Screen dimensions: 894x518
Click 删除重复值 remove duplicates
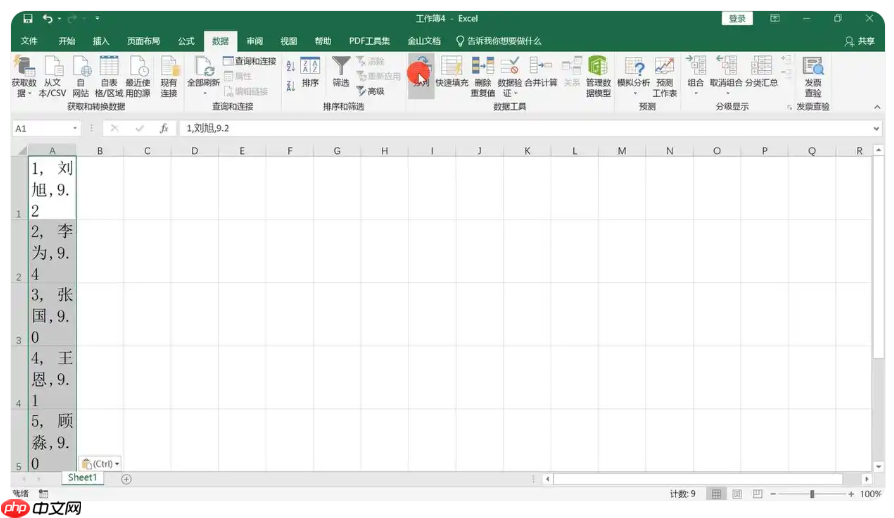(483, 77)
